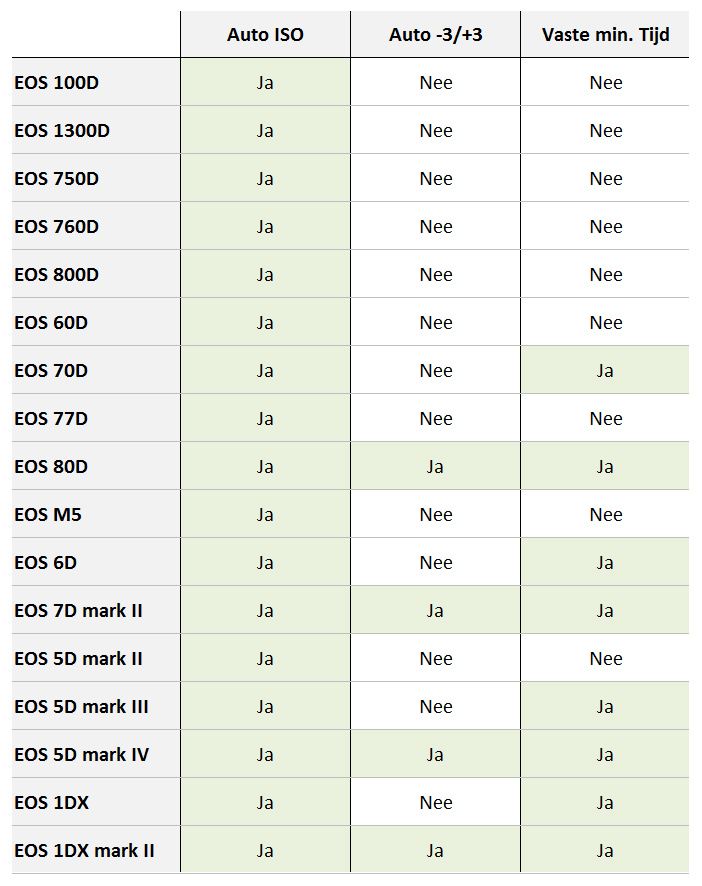Screen dimensions: 702x886
Task: Select the EOS M5 row label
Action: pyautogui.click(x=47, y=515)
